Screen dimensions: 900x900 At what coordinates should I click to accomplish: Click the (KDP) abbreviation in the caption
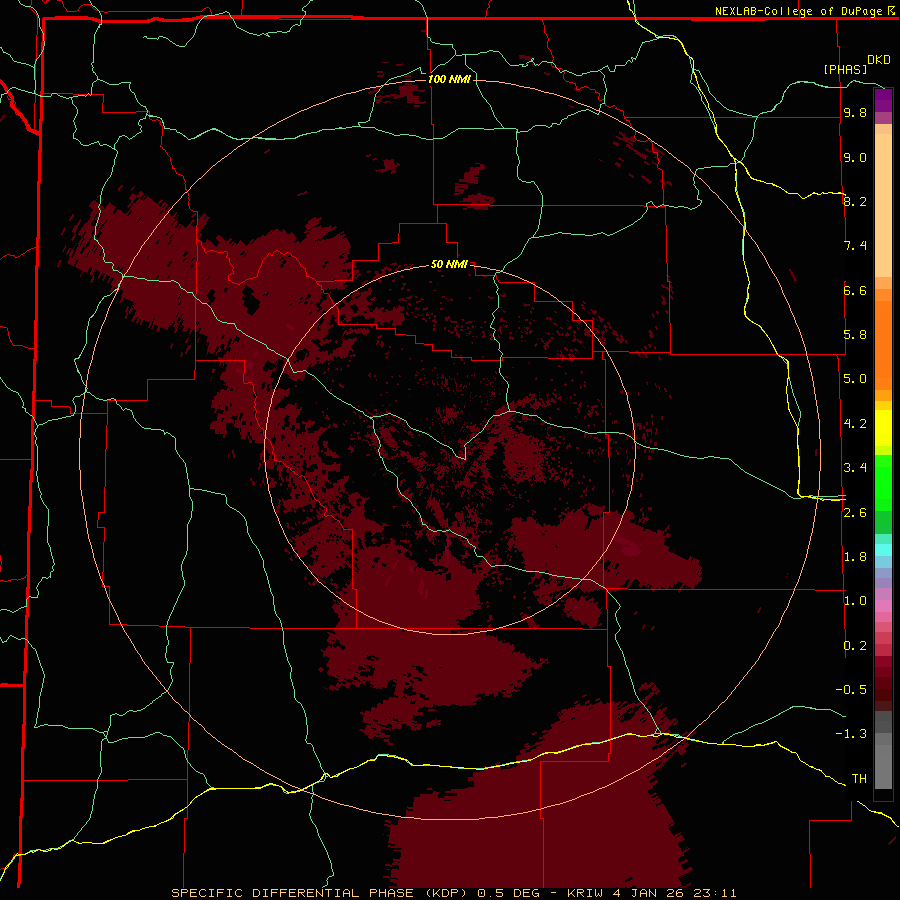click(x=446, y=893)
